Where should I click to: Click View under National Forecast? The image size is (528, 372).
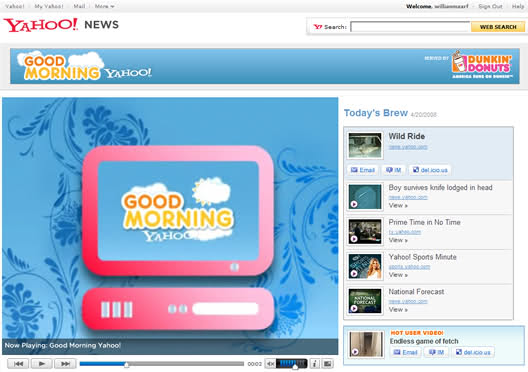coord(398,309)
